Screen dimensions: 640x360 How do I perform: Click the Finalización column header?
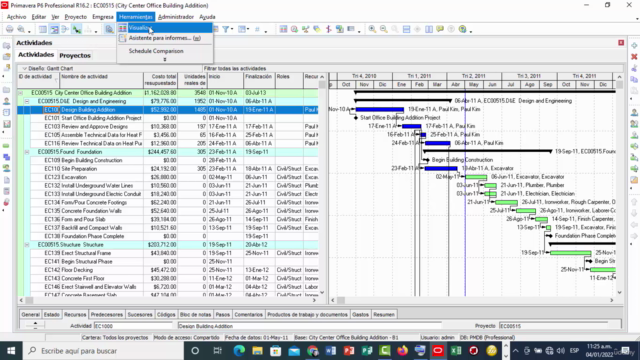(259, 80)
